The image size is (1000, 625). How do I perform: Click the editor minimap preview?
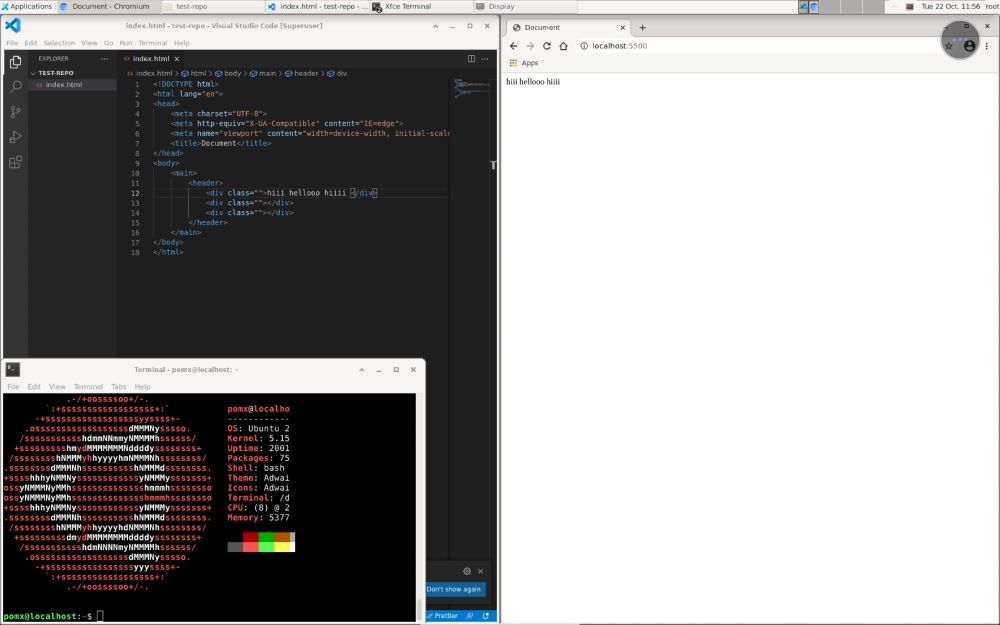coord(472,88)
